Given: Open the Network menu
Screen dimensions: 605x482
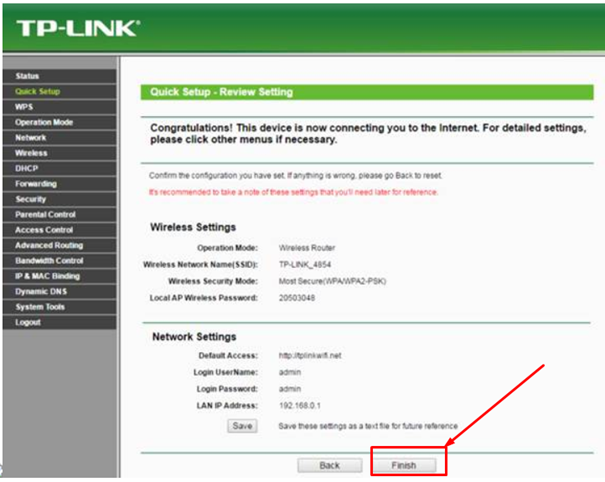Looking at the screenshot, I should (x=59, y=138).
